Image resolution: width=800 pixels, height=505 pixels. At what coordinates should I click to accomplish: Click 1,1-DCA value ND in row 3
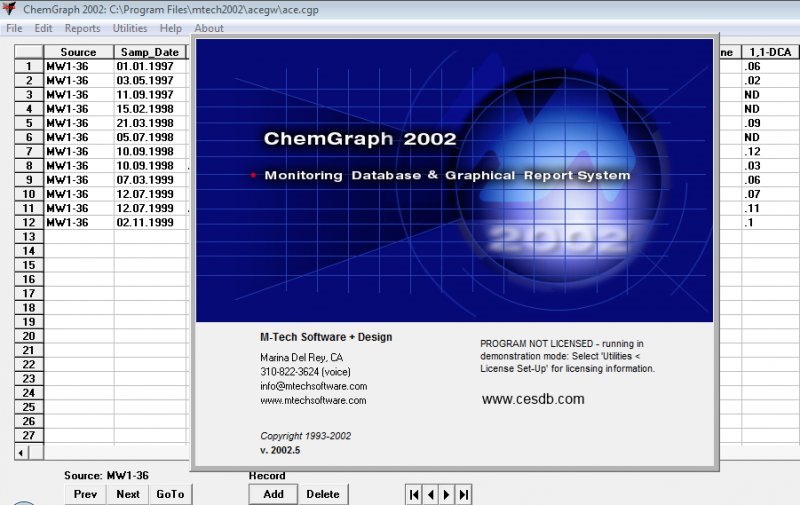coord(770,95)
